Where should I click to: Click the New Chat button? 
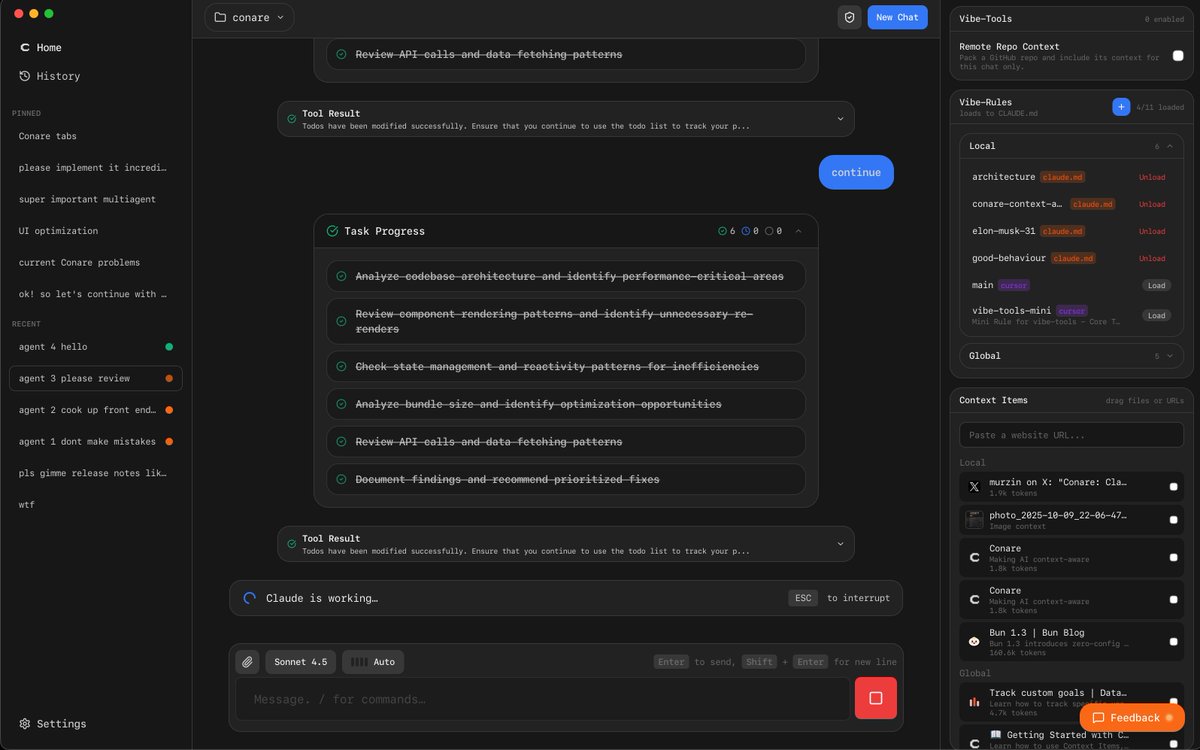[x=897, y=17]
